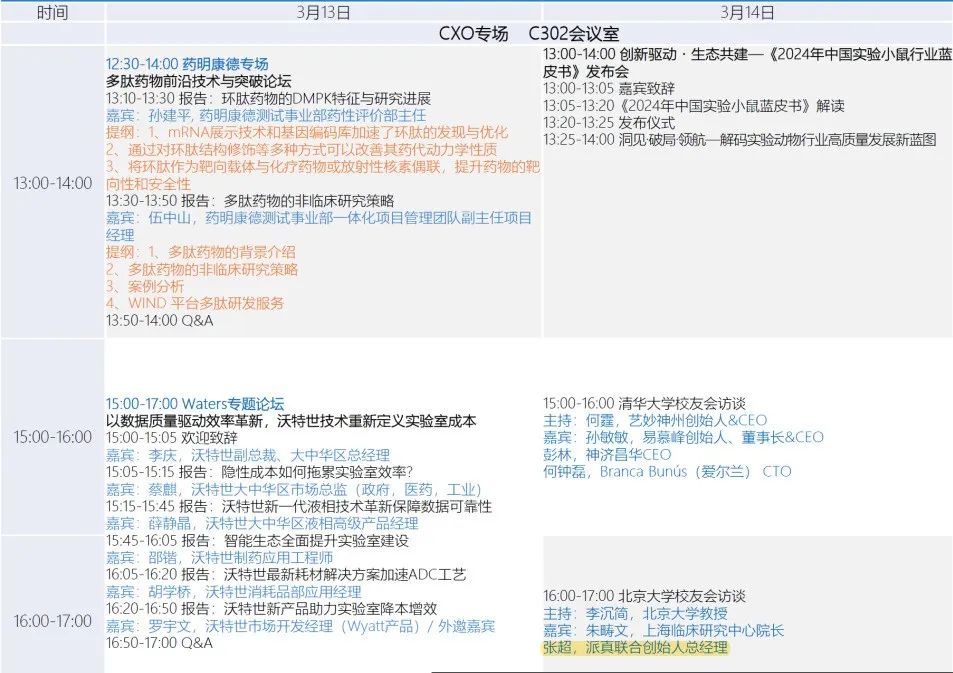Click the '13:25-14:00 洞见·破局·领航' line
The height and width of the screenshot is (673, 953).
tap(740, 139)
